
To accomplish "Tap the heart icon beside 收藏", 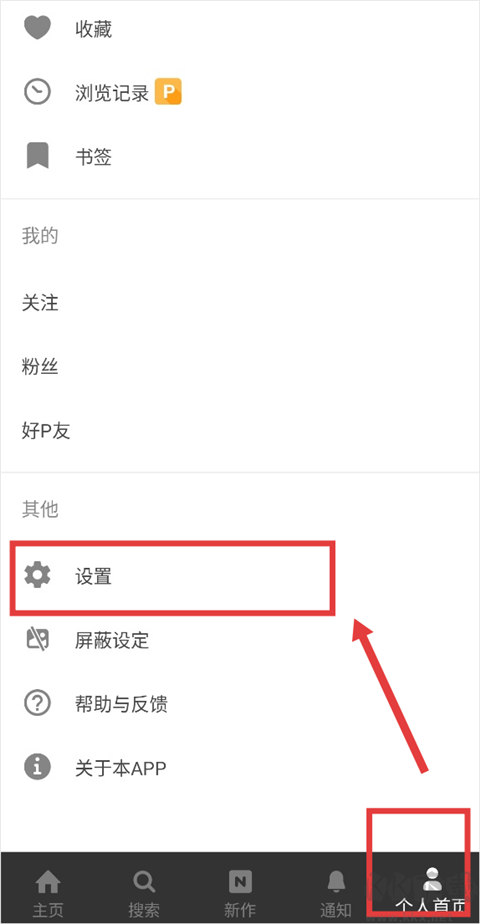I will [37, 28].
